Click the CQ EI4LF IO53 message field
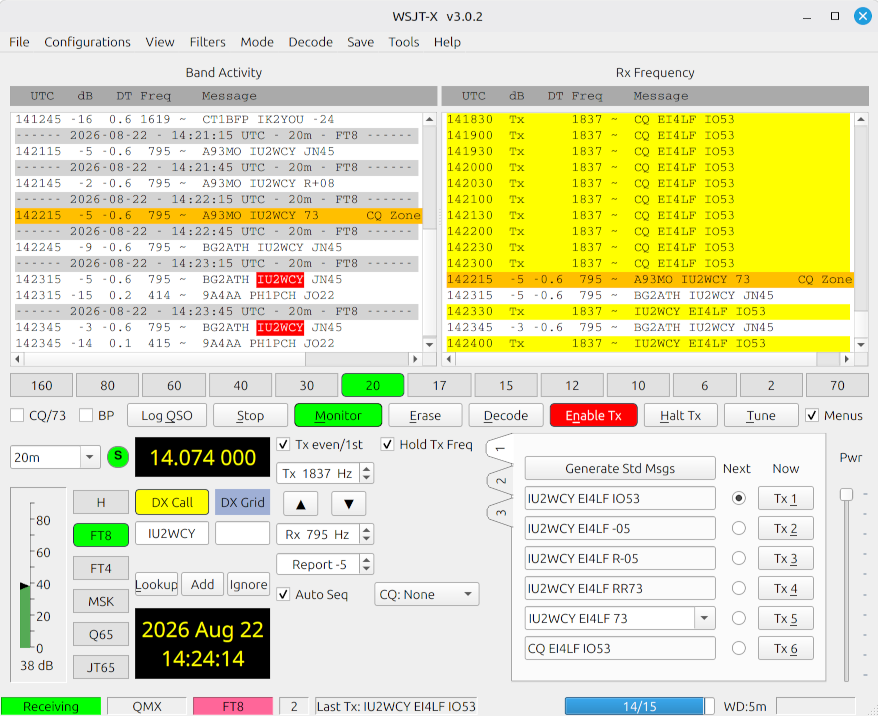The image size is (878, 716). (x=620, y=648)
